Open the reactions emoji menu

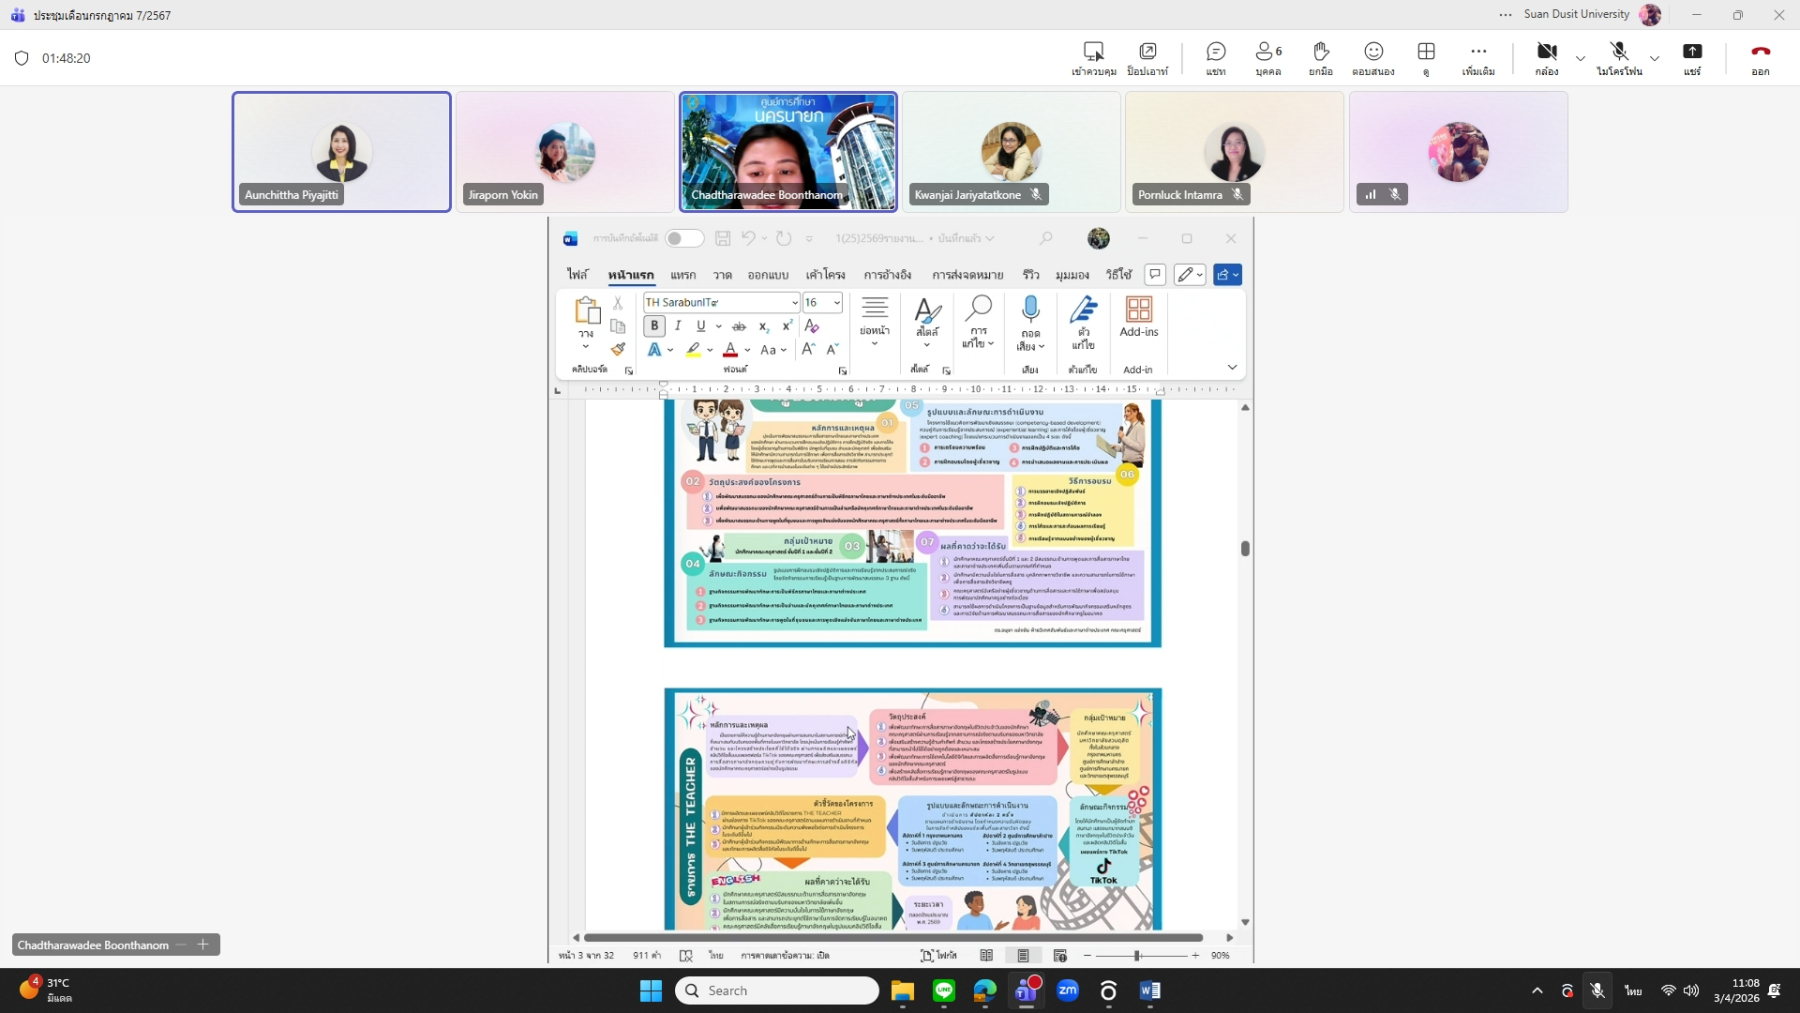pyautogui.click(x=1373, y=58)
